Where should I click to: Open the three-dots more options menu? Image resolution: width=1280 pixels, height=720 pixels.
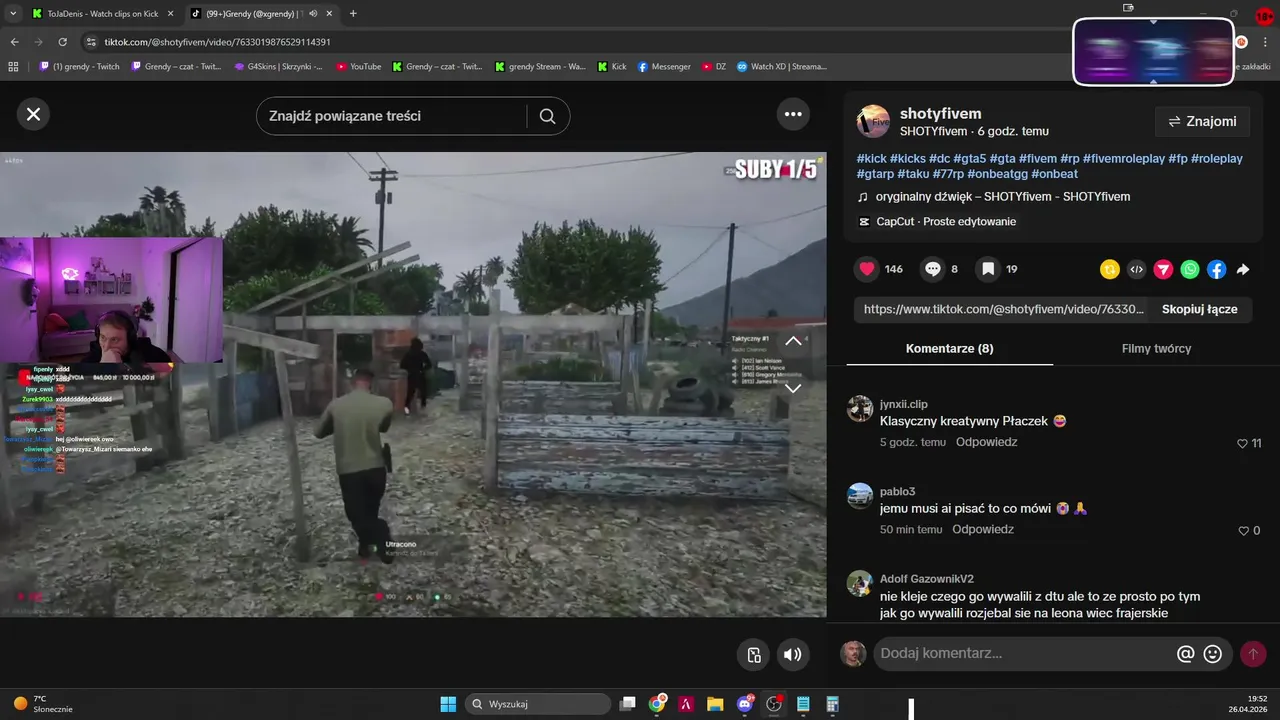[x=793, y=114]
